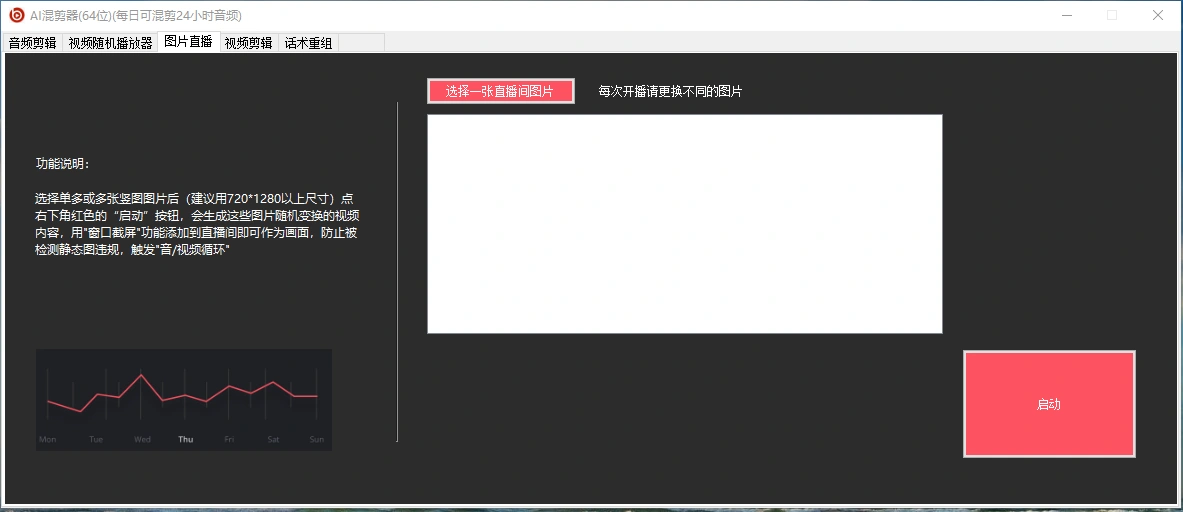The height and width of the screenshot is (512, 1183).
Task: Hit the red 启动 button
Action: tap(1049, 404)
